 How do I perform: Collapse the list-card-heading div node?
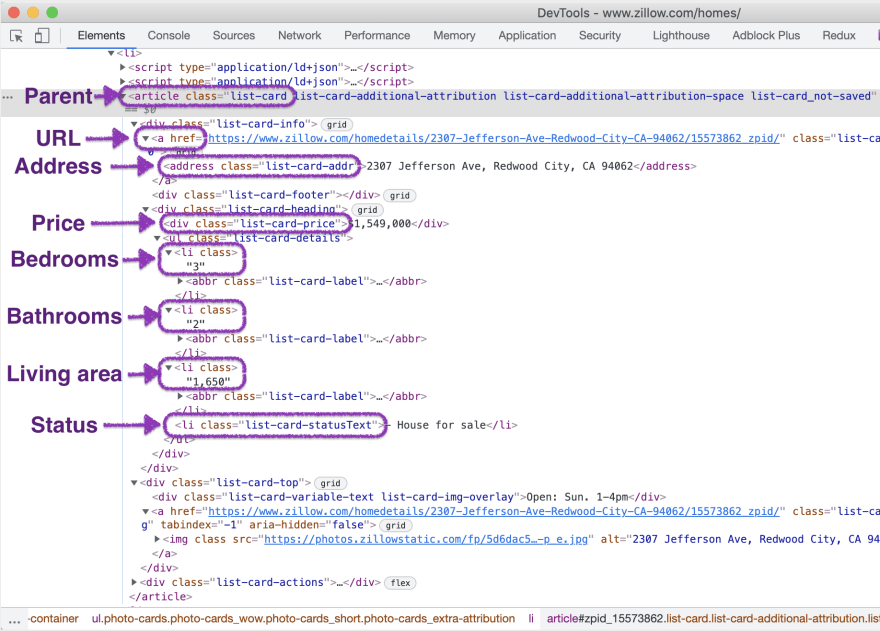coord(145,209)
